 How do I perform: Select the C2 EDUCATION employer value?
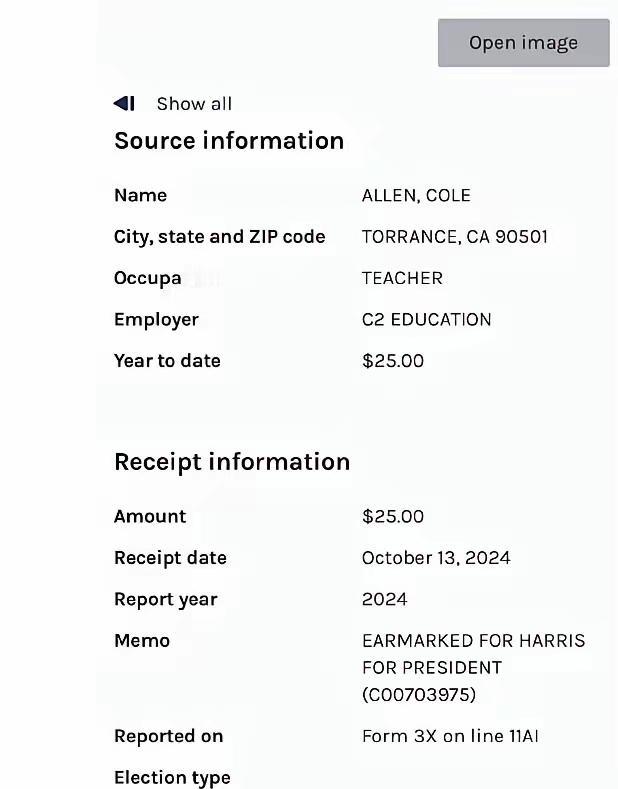pos(426,320)
